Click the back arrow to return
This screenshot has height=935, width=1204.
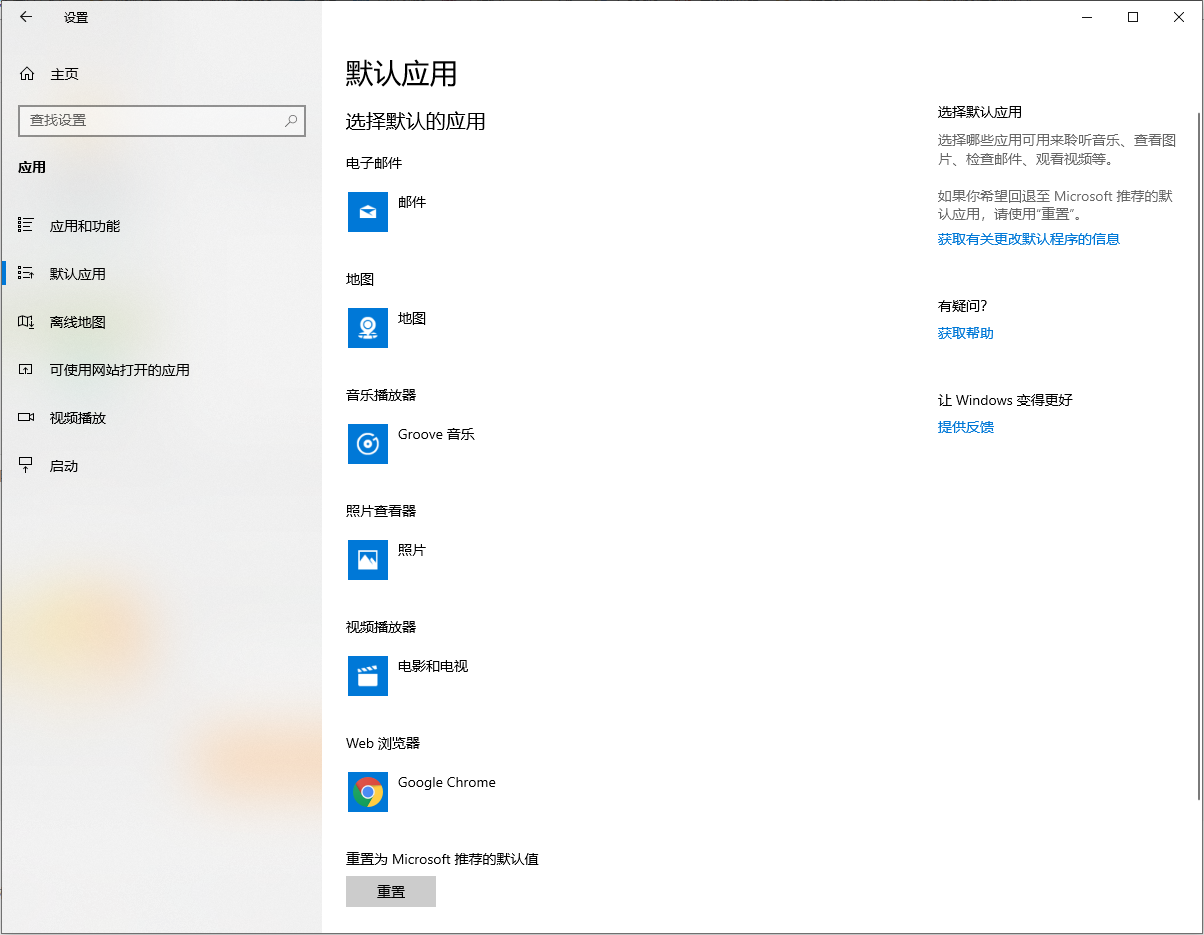pos(25,17)
